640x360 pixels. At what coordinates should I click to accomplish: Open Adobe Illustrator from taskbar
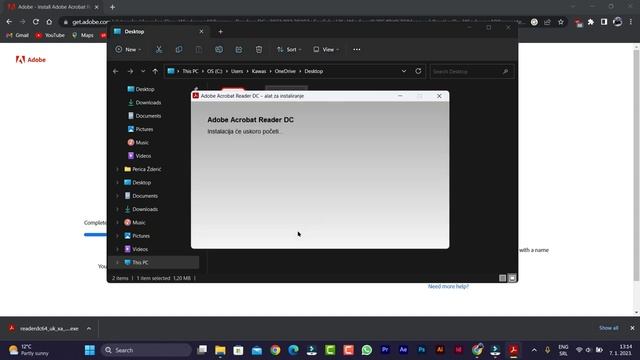[x=440, y=350]
